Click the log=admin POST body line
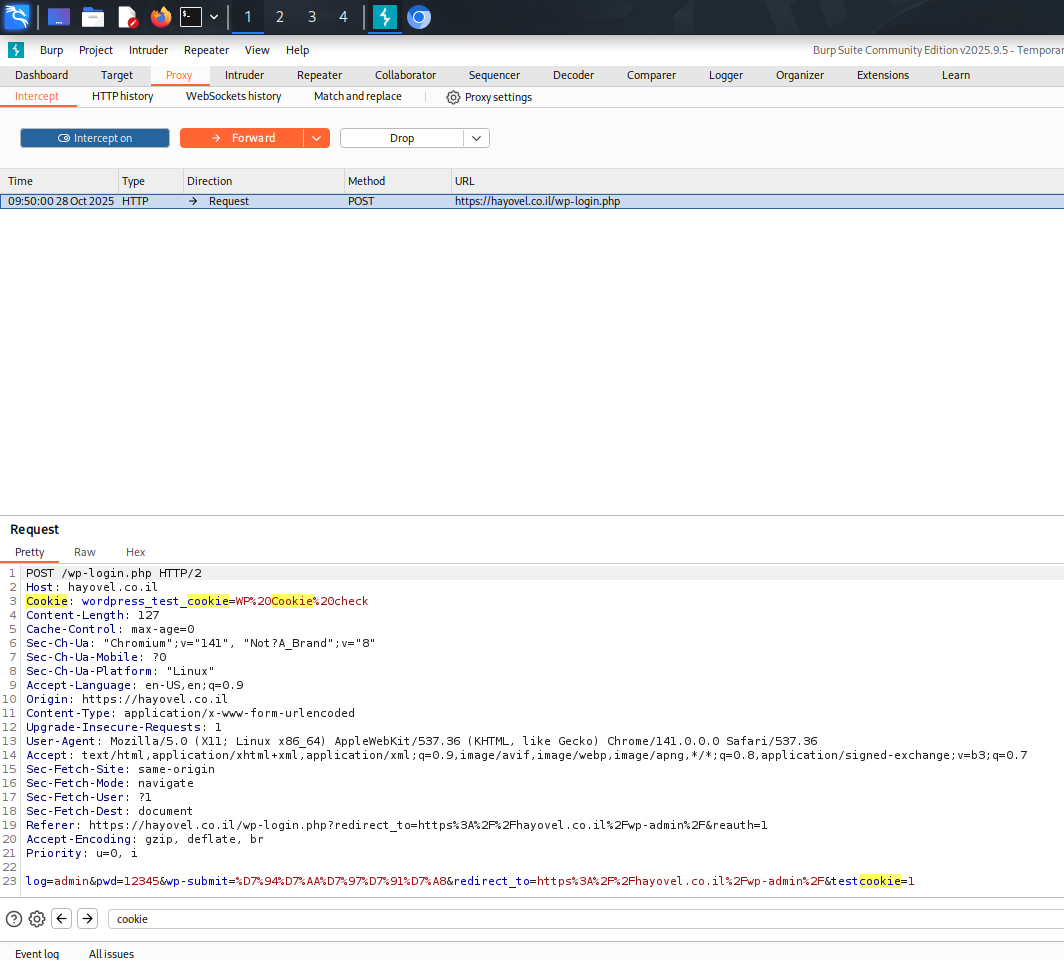This screenshot has width=1064, height=960. [x=470, y=881]
